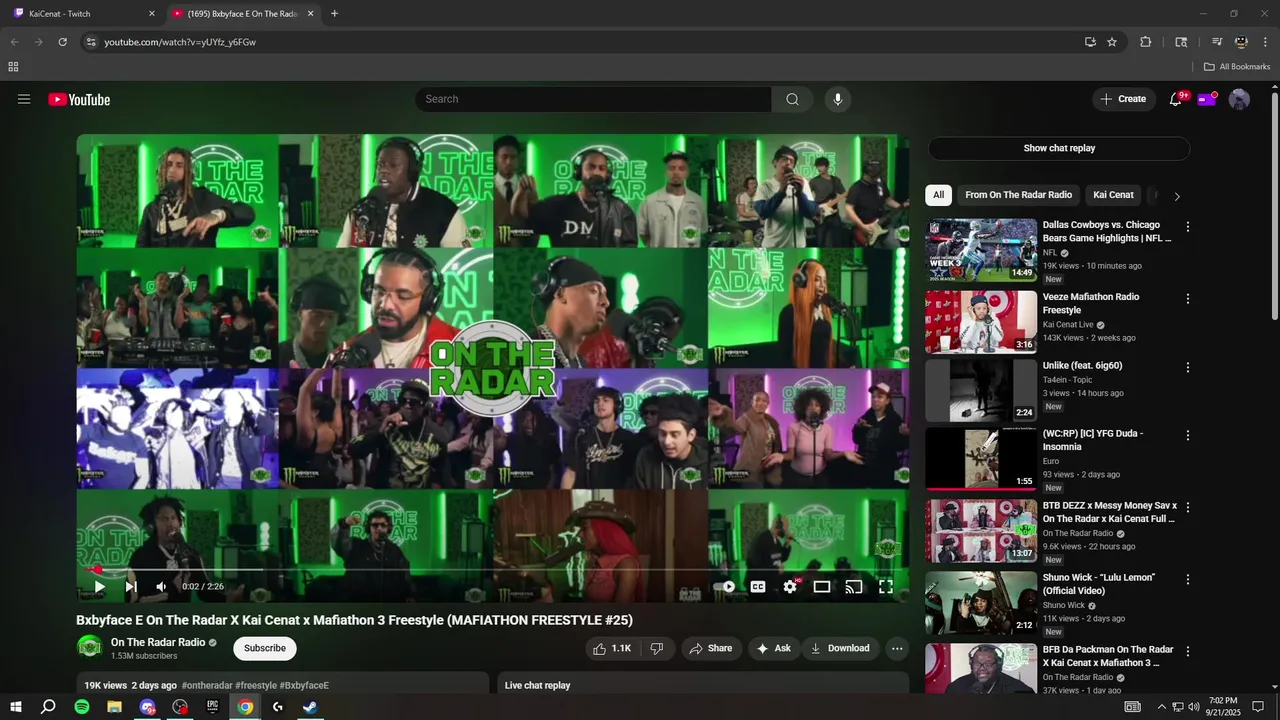Download the video
Viewport: 1280px width, 720px height.
pos(840,648)
